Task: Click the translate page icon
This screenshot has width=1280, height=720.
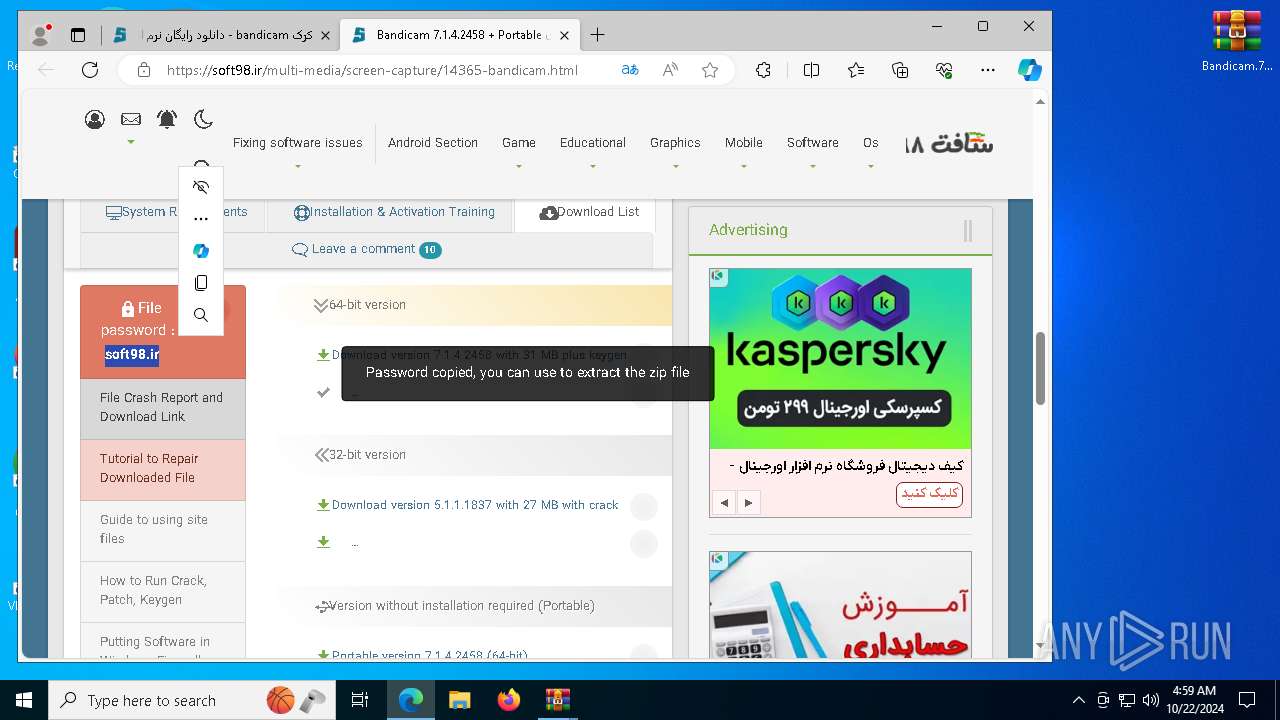Action: [x=630, y=70]
